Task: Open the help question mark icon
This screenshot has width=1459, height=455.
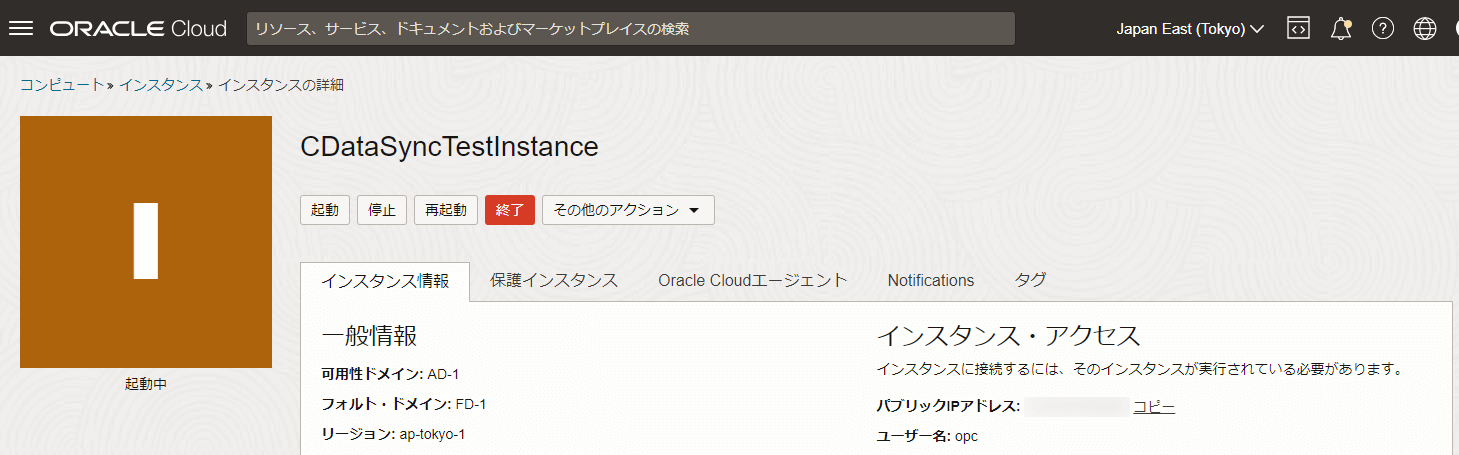Action: (x=1383, y=29)
